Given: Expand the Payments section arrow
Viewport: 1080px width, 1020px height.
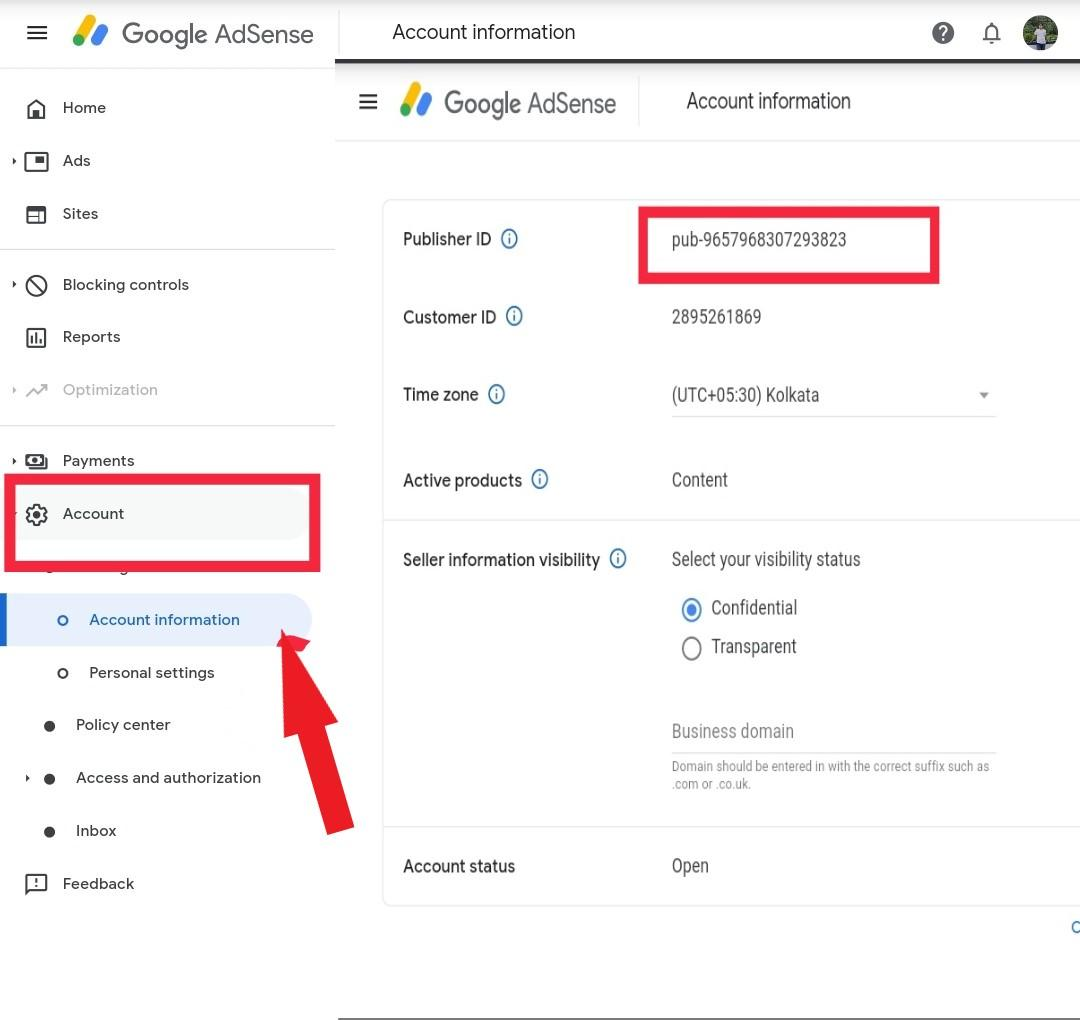Looking at the screenshot, I should click(14, 461).
